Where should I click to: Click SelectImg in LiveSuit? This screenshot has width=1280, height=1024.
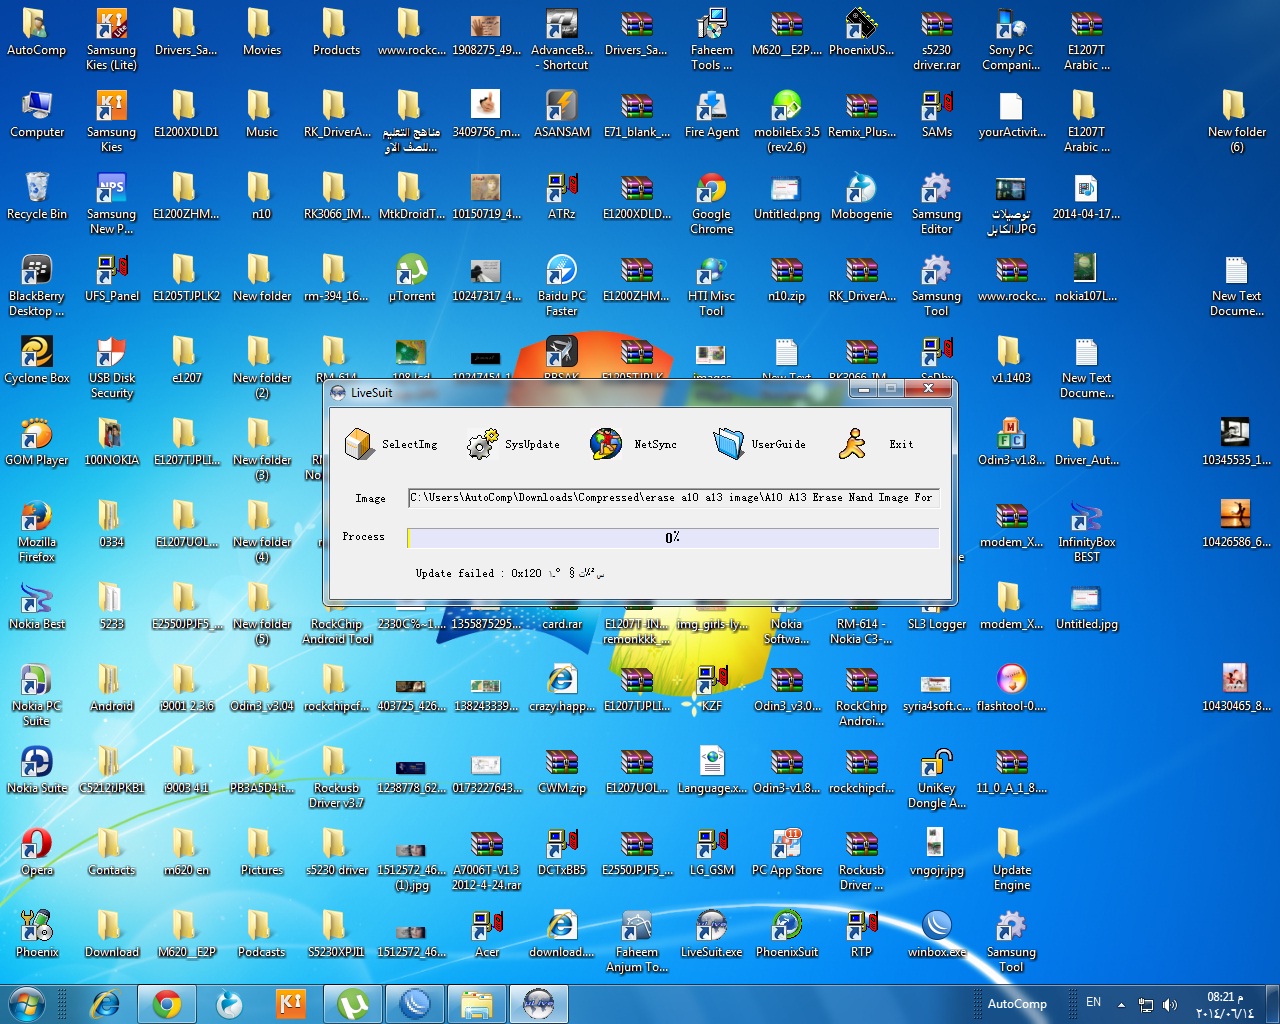(x=391, y=444)
